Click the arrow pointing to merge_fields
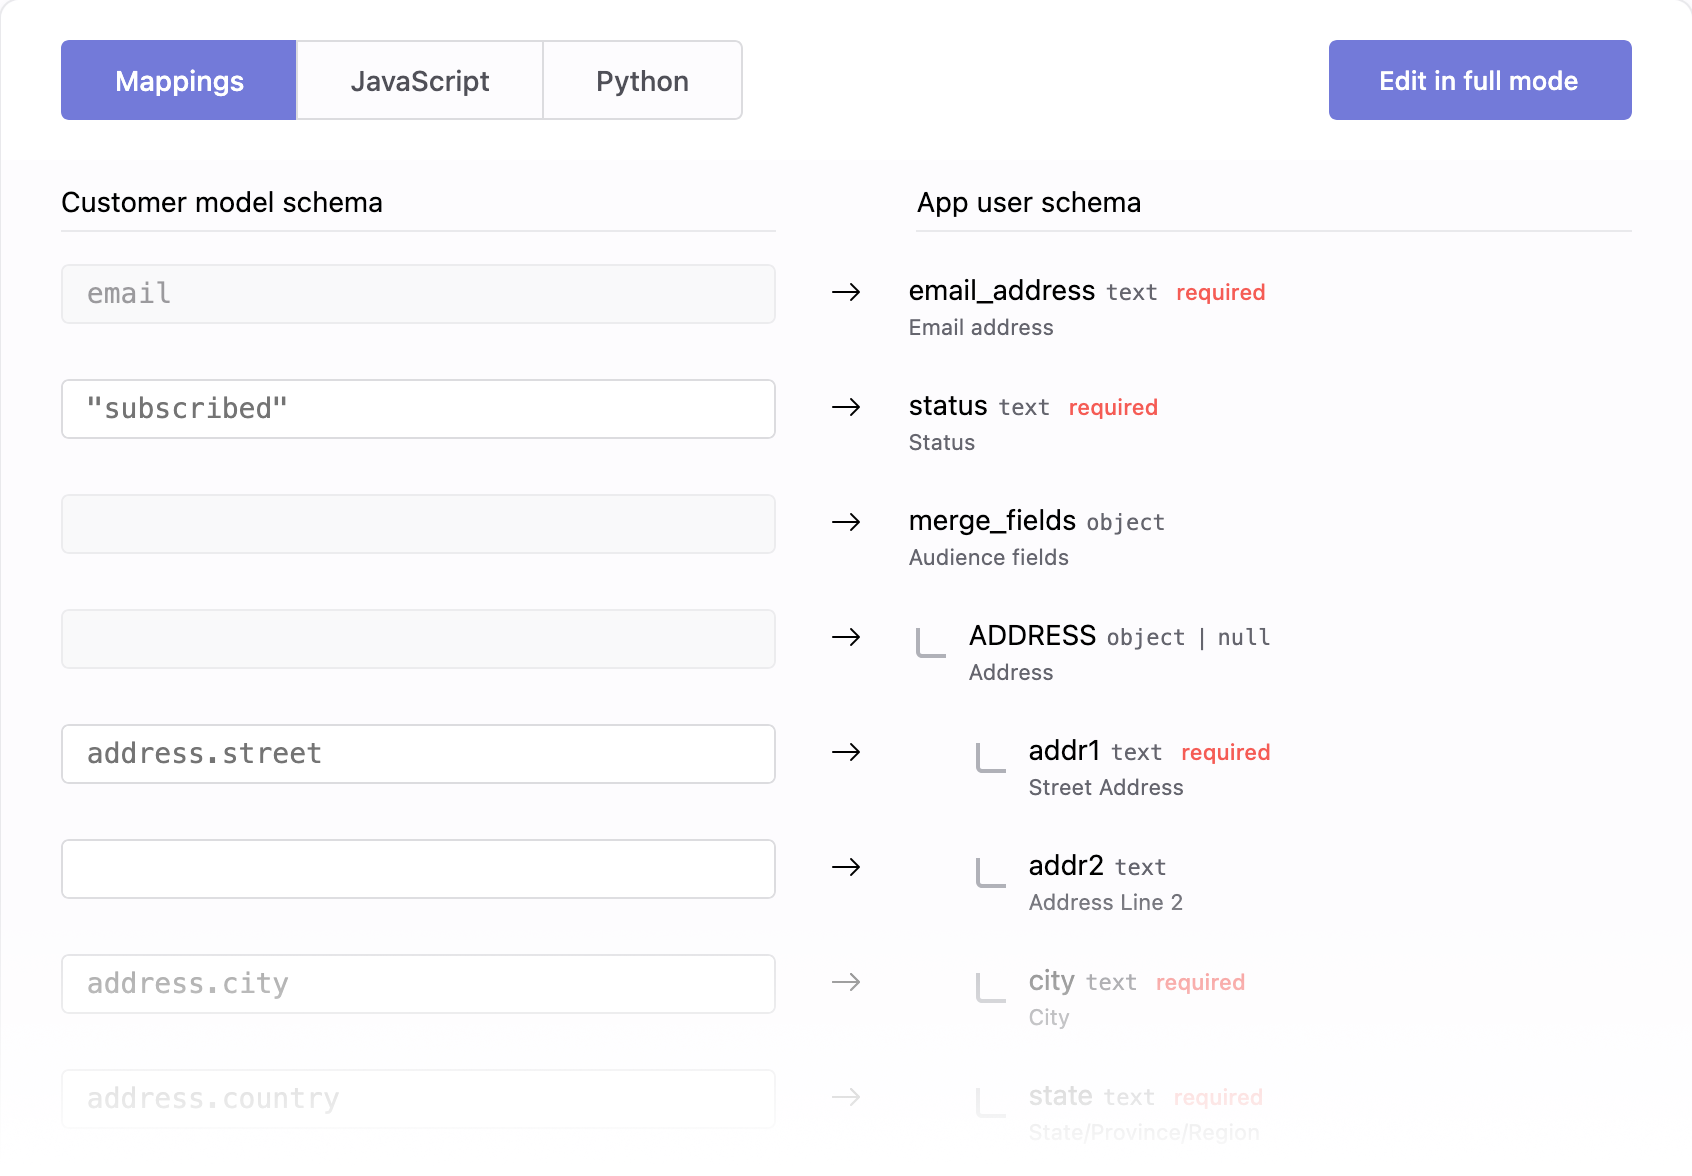This screenshot has width=1692, height=1176. [x=846, y=522]
